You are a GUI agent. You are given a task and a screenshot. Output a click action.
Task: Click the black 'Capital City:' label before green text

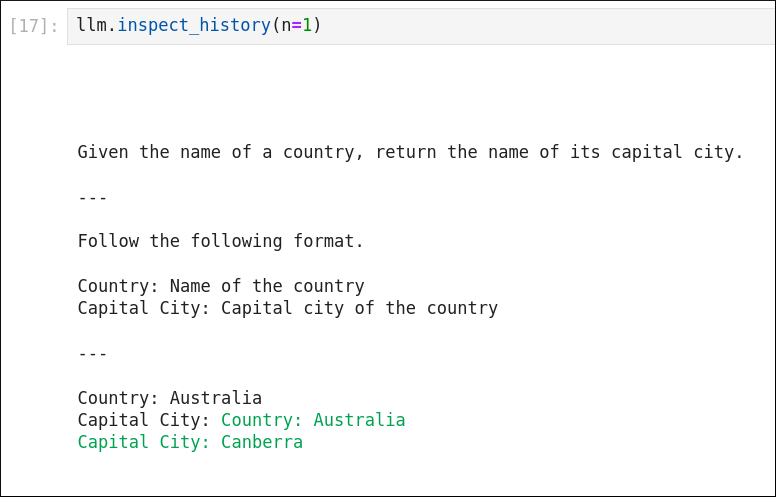click(x=144, y=420)
